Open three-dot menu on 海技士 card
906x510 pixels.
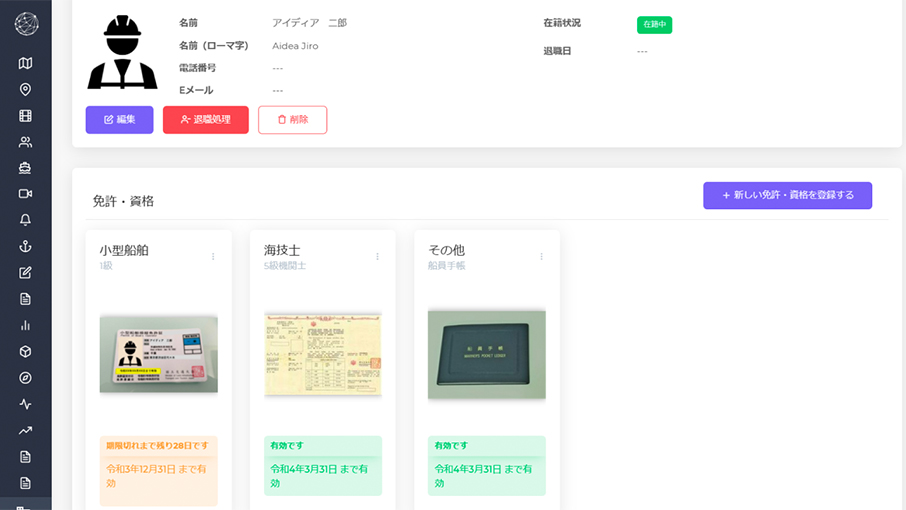pos(377,257)
